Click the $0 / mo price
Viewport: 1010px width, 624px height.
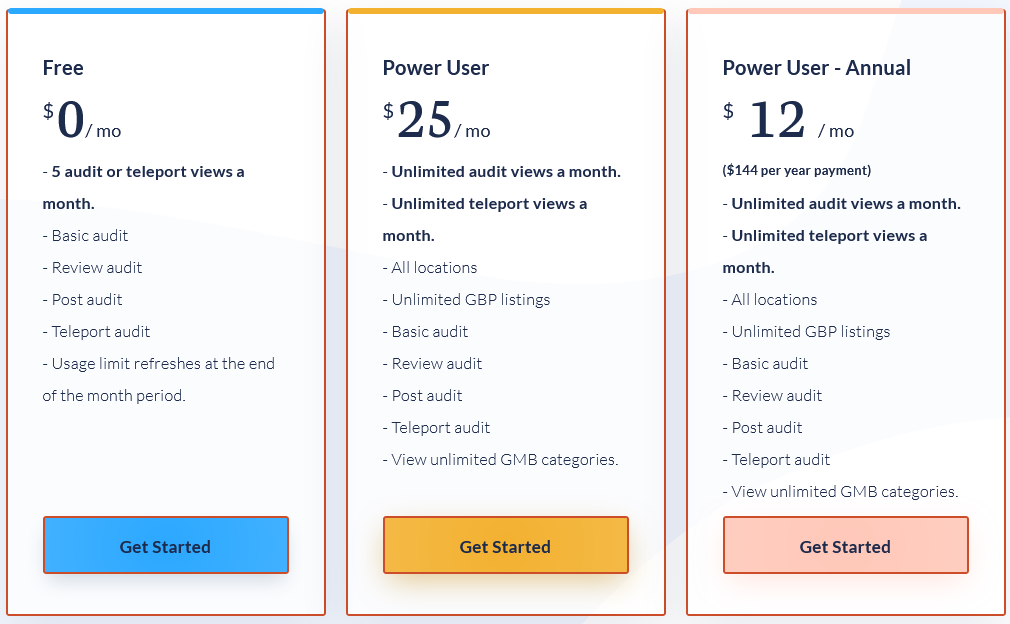82,121
